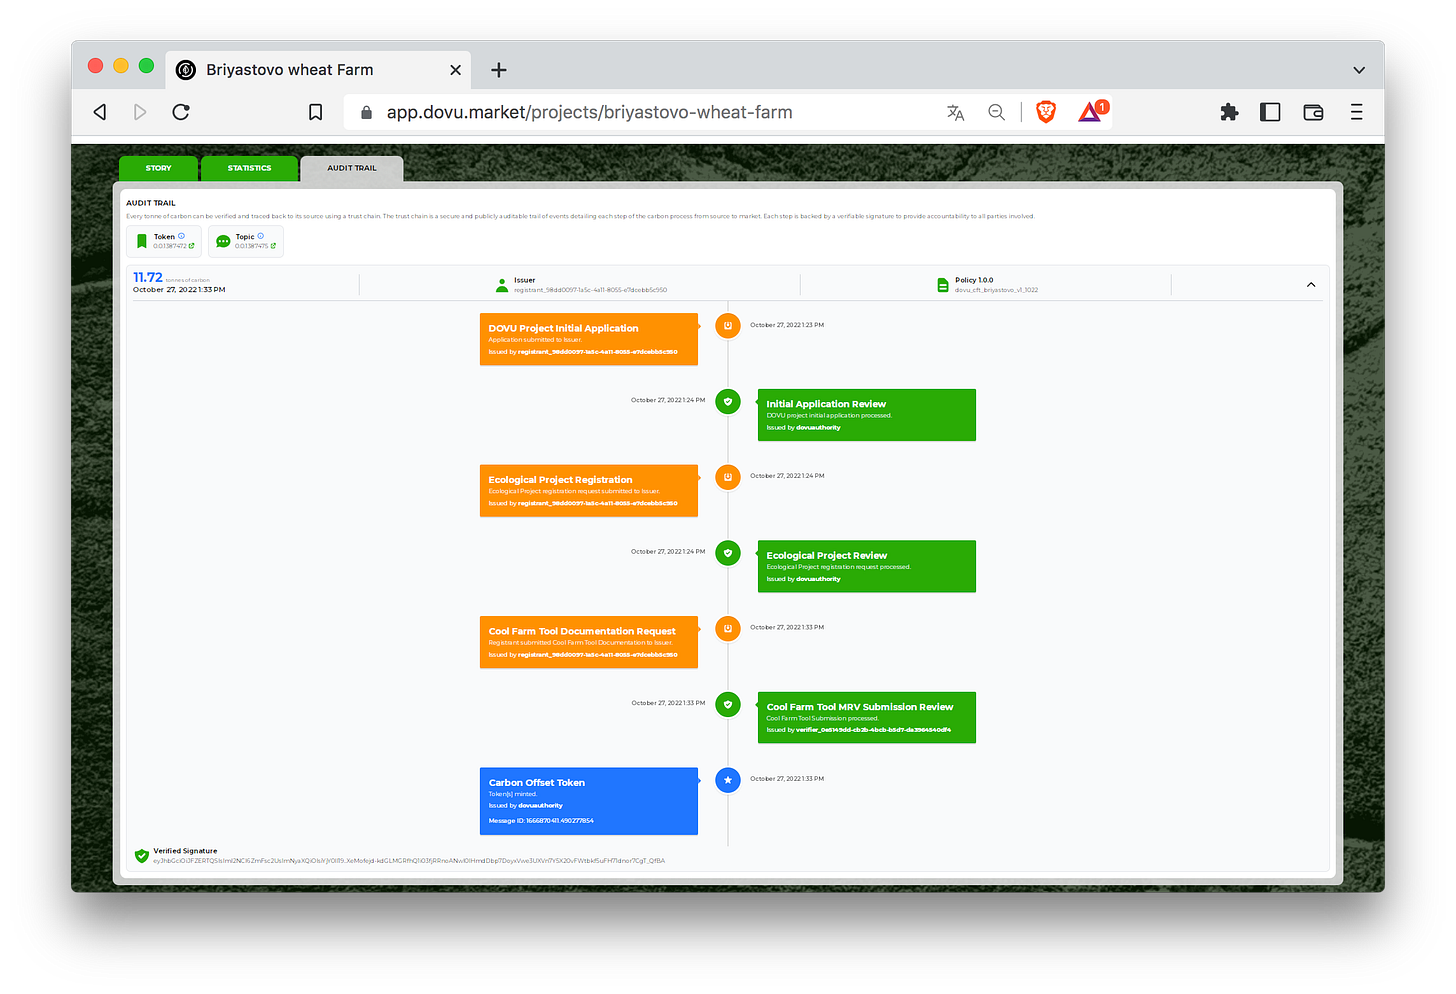Switch to the STATISTICS tab
1456x994 pixels.
[249, 168]
